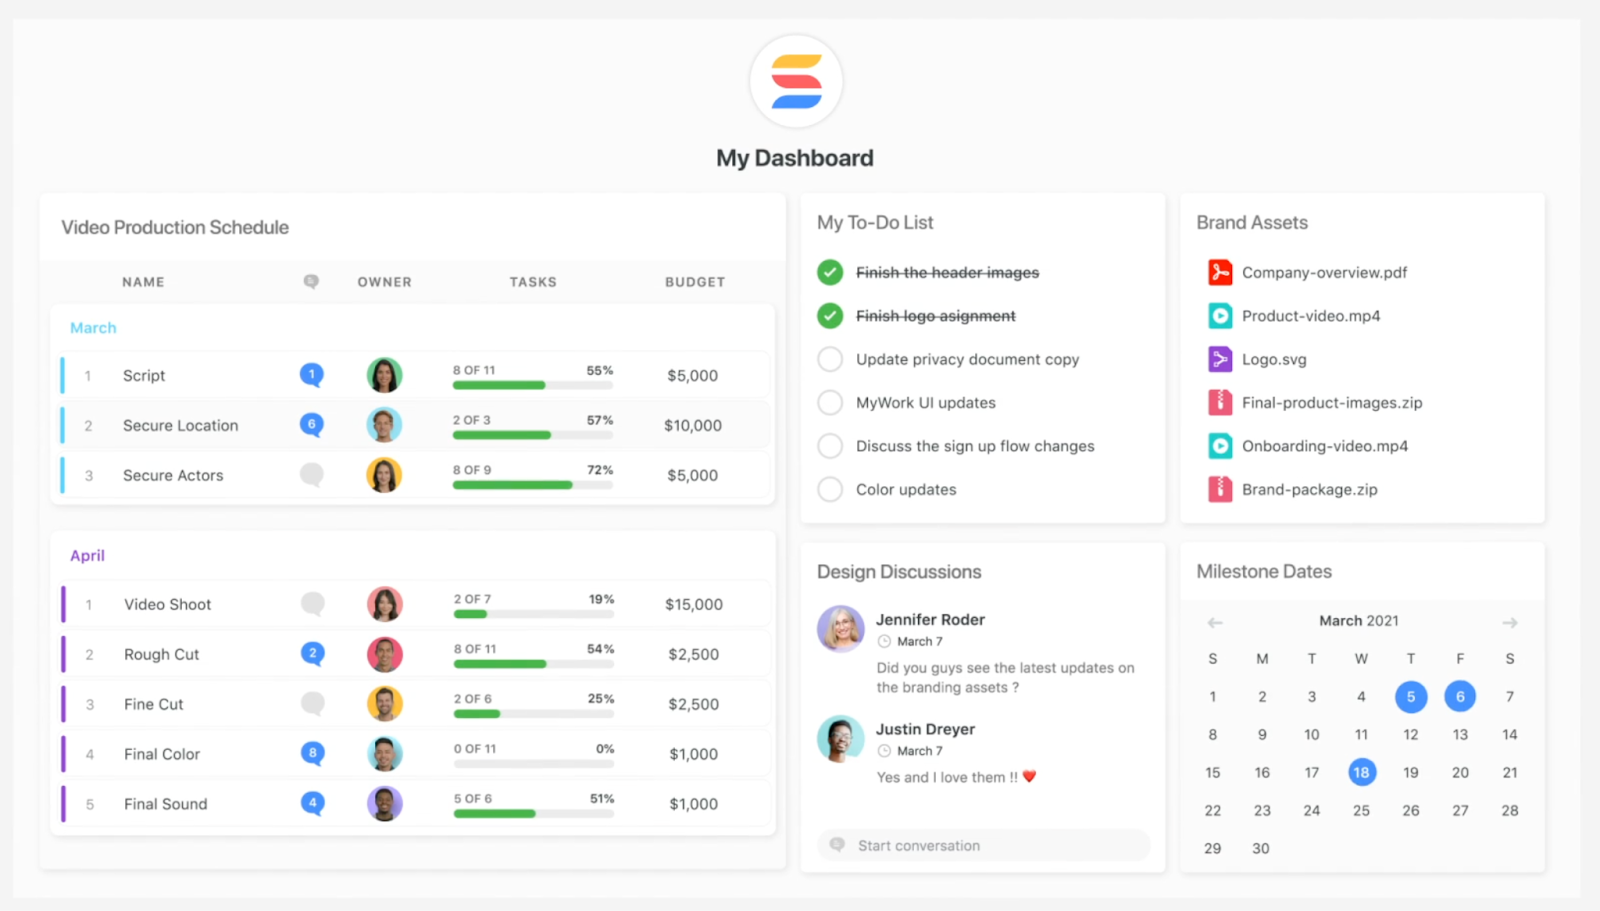Sort by the BUDGET column header
This screenshot has width=1600, height=911.
694,282
